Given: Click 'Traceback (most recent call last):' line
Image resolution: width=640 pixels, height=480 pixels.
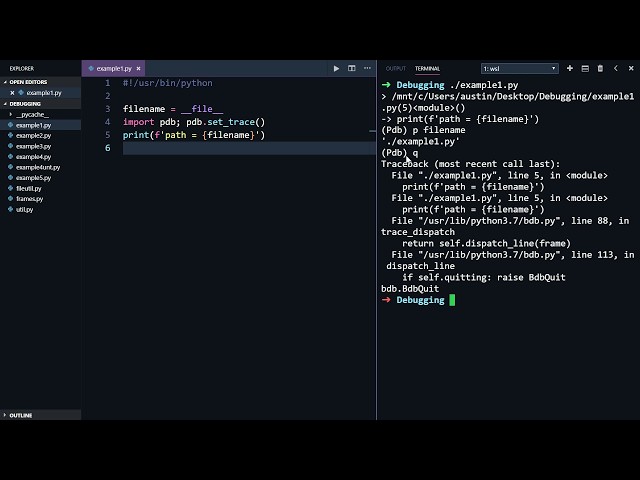Looking at the screenshot, I should (471, 164).
